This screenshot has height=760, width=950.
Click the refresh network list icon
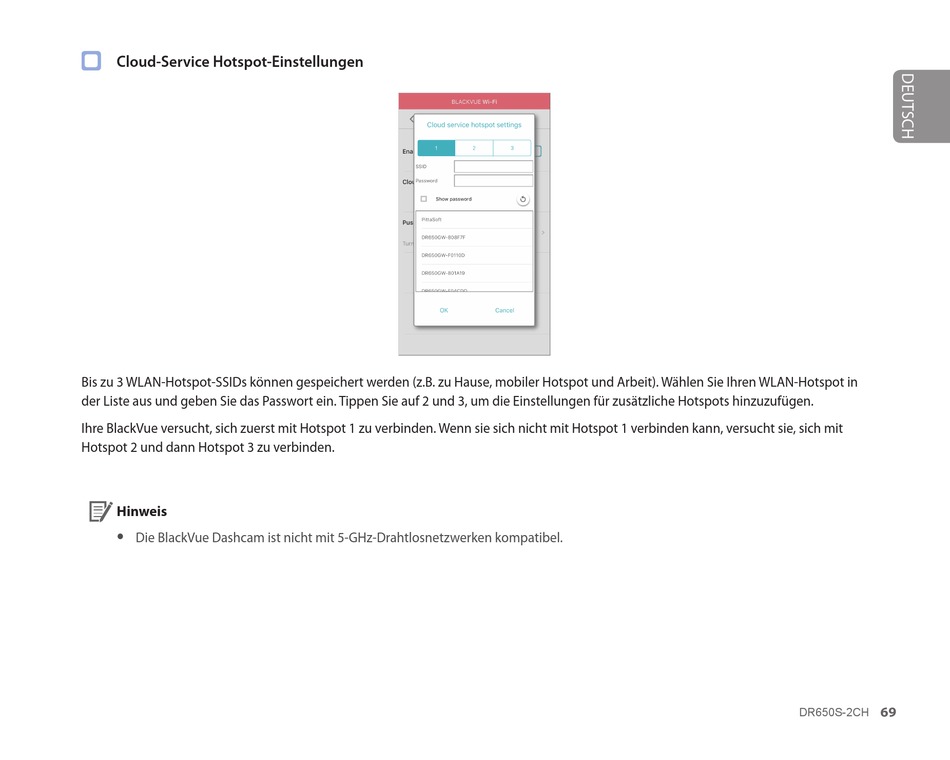click(523, 199)
